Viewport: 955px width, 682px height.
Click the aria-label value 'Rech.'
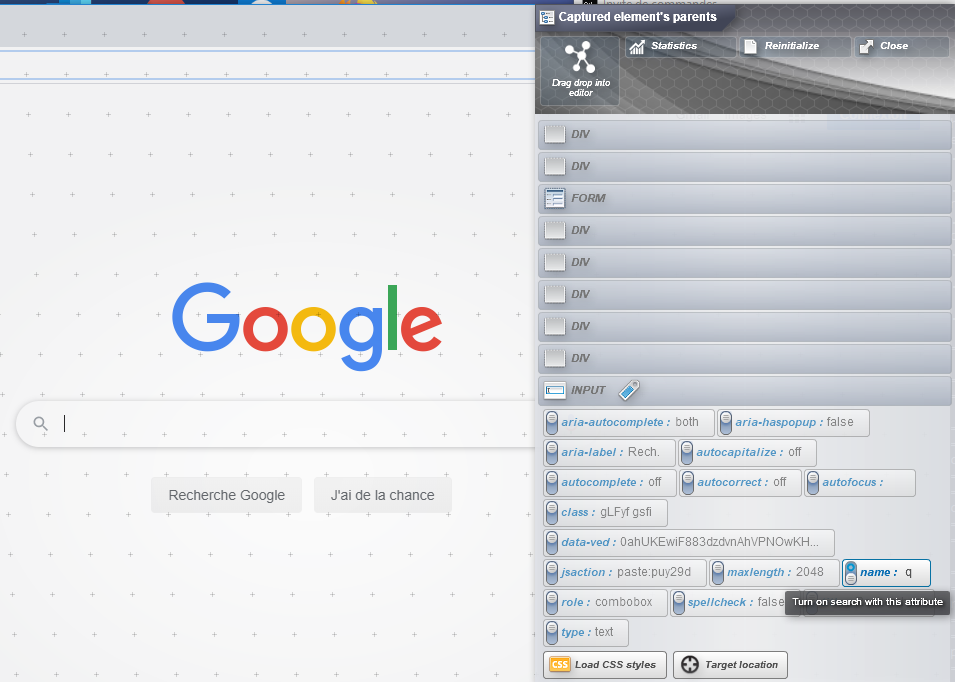coord(644,452)
